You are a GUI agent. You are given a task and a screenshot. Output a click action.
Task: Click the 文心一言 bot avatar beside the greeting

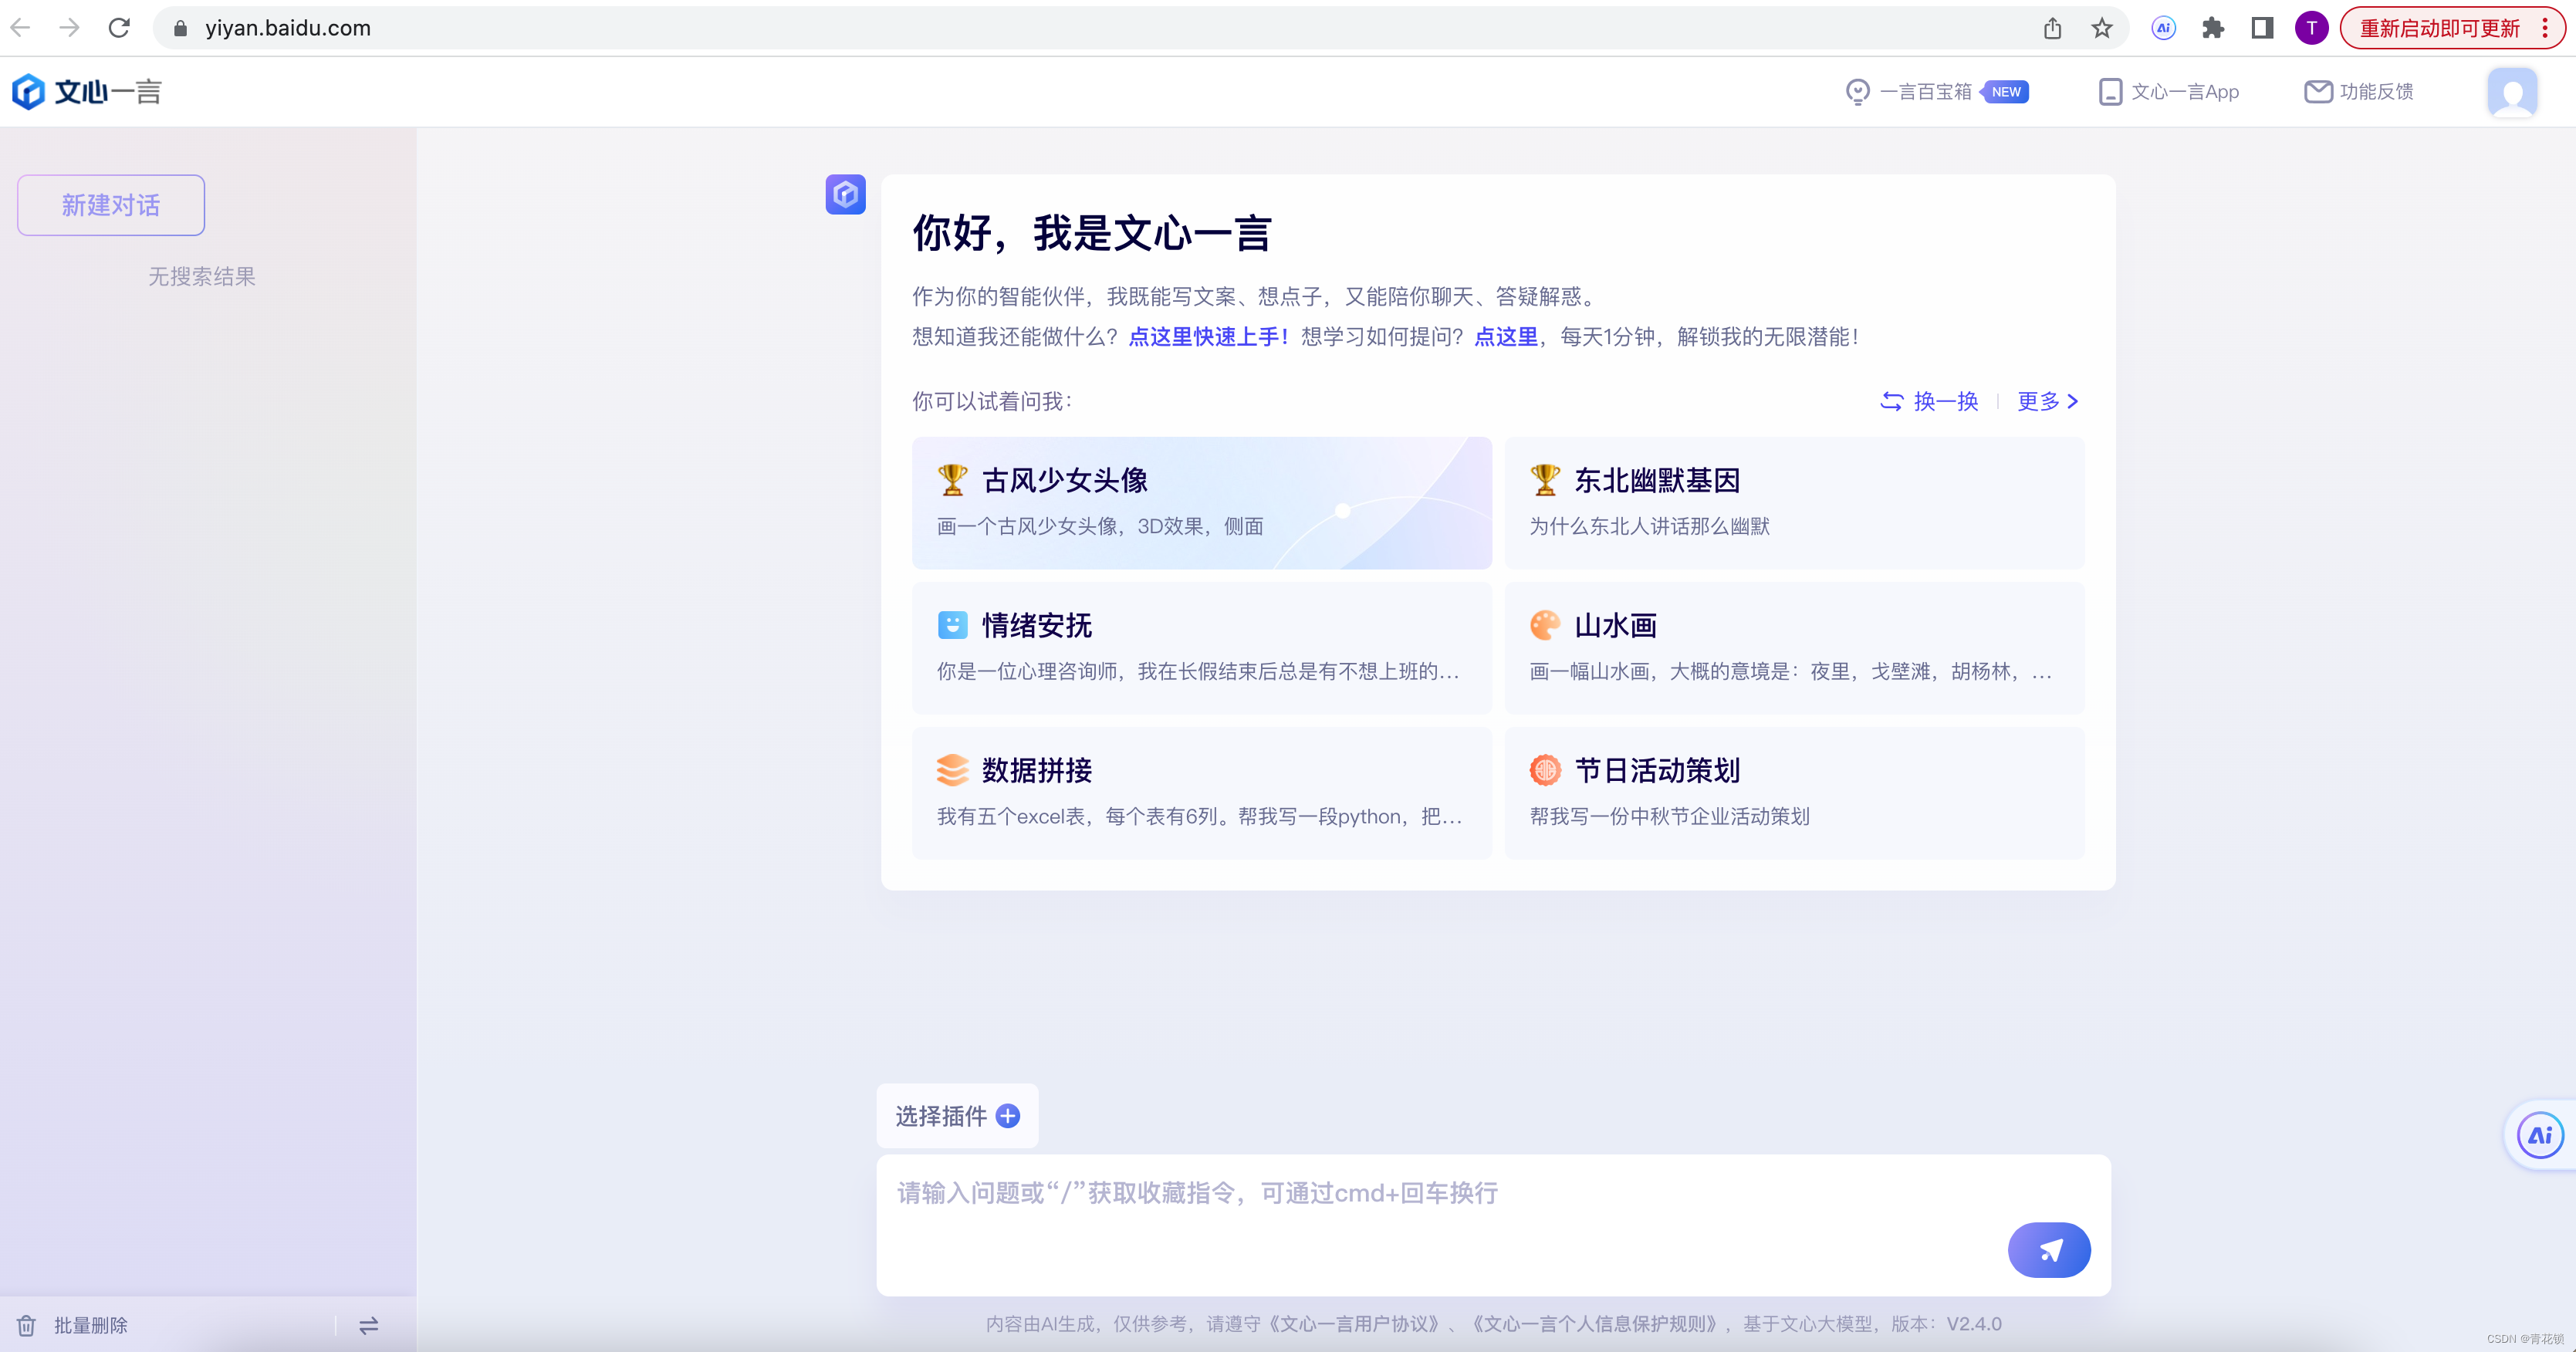[845, 194]
